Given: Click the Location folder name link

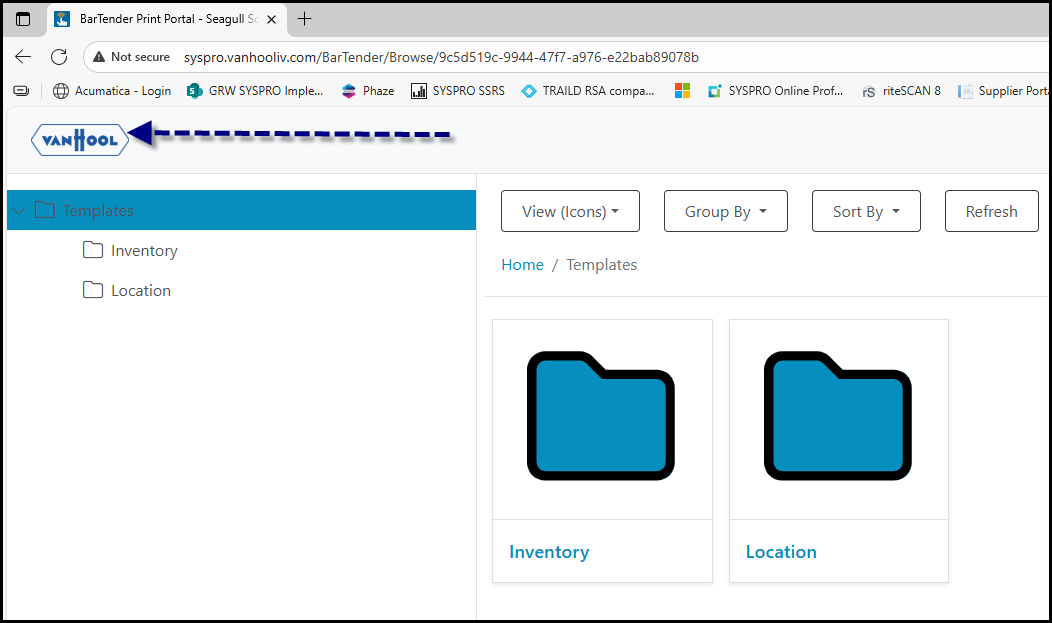Looking at the screenshot, I should tap(781, 552).
